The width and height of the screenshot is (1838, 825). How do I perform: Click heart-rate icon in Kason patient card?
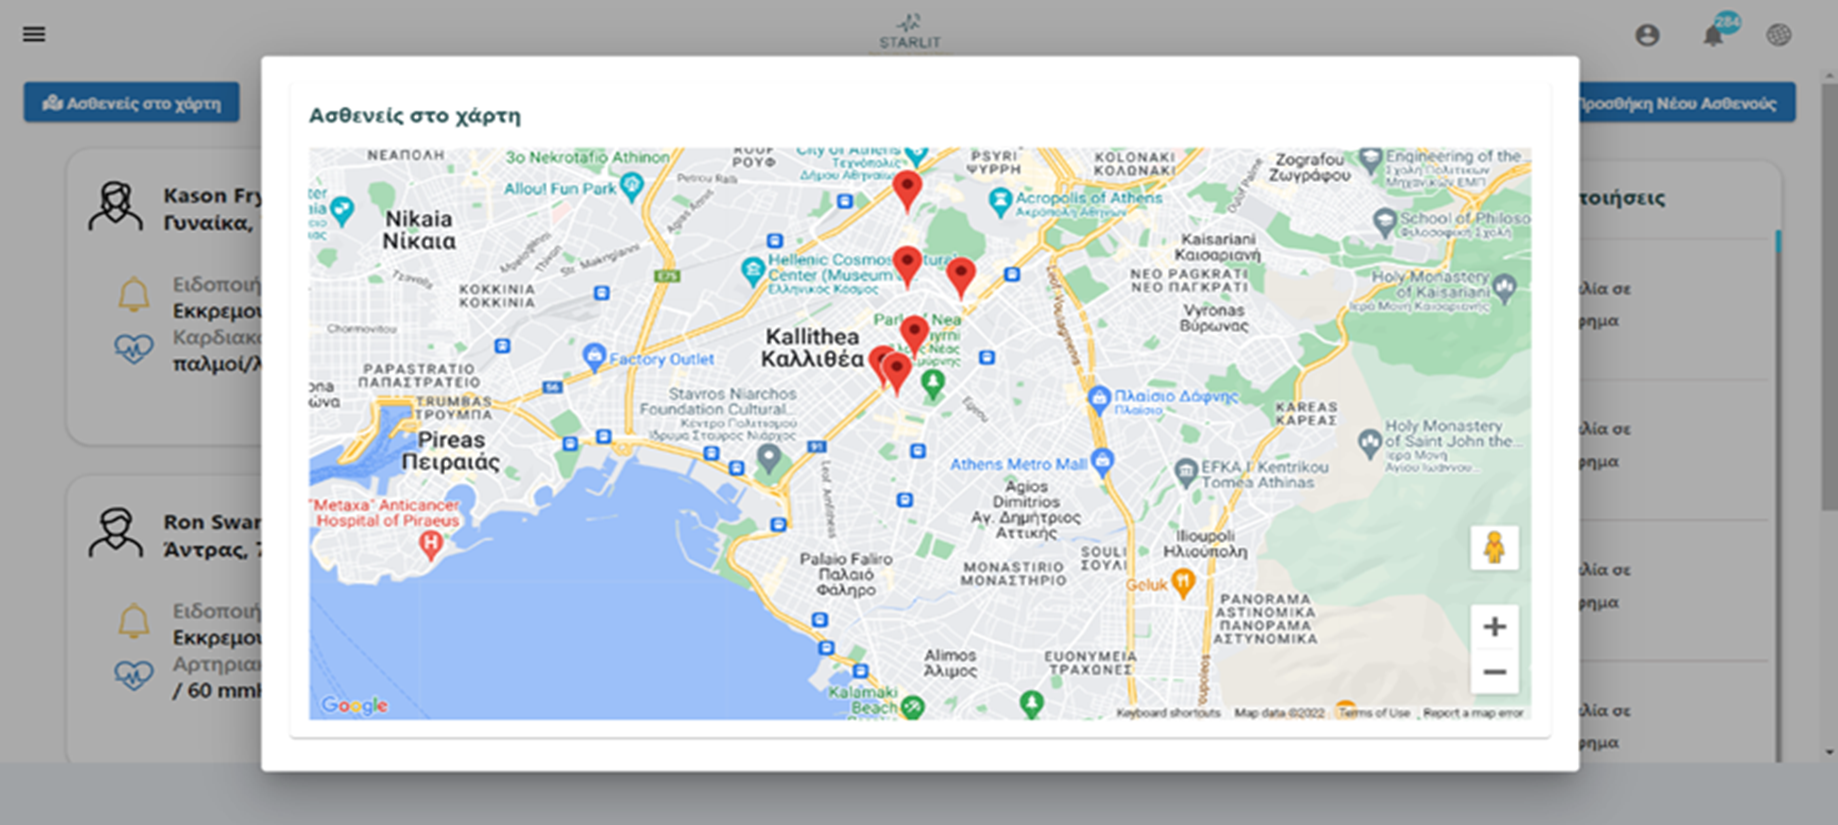(x=134, y=348)
